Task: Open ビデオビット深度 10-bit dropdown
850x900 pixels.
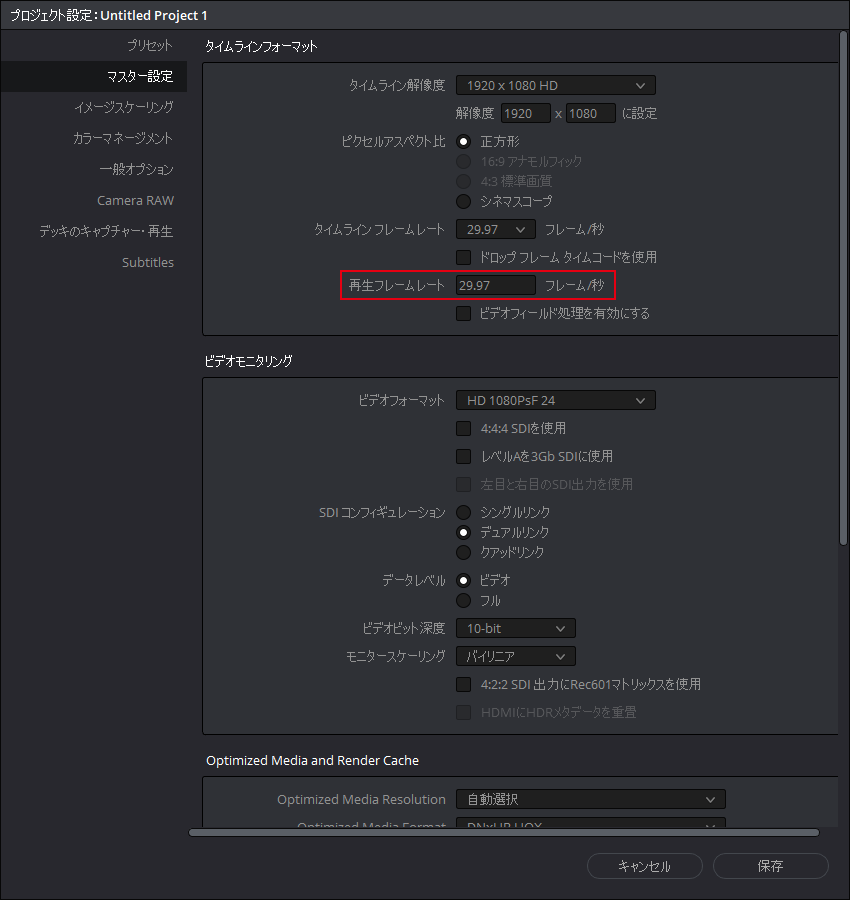Action: pyautogui.click(x=515, y=629)
